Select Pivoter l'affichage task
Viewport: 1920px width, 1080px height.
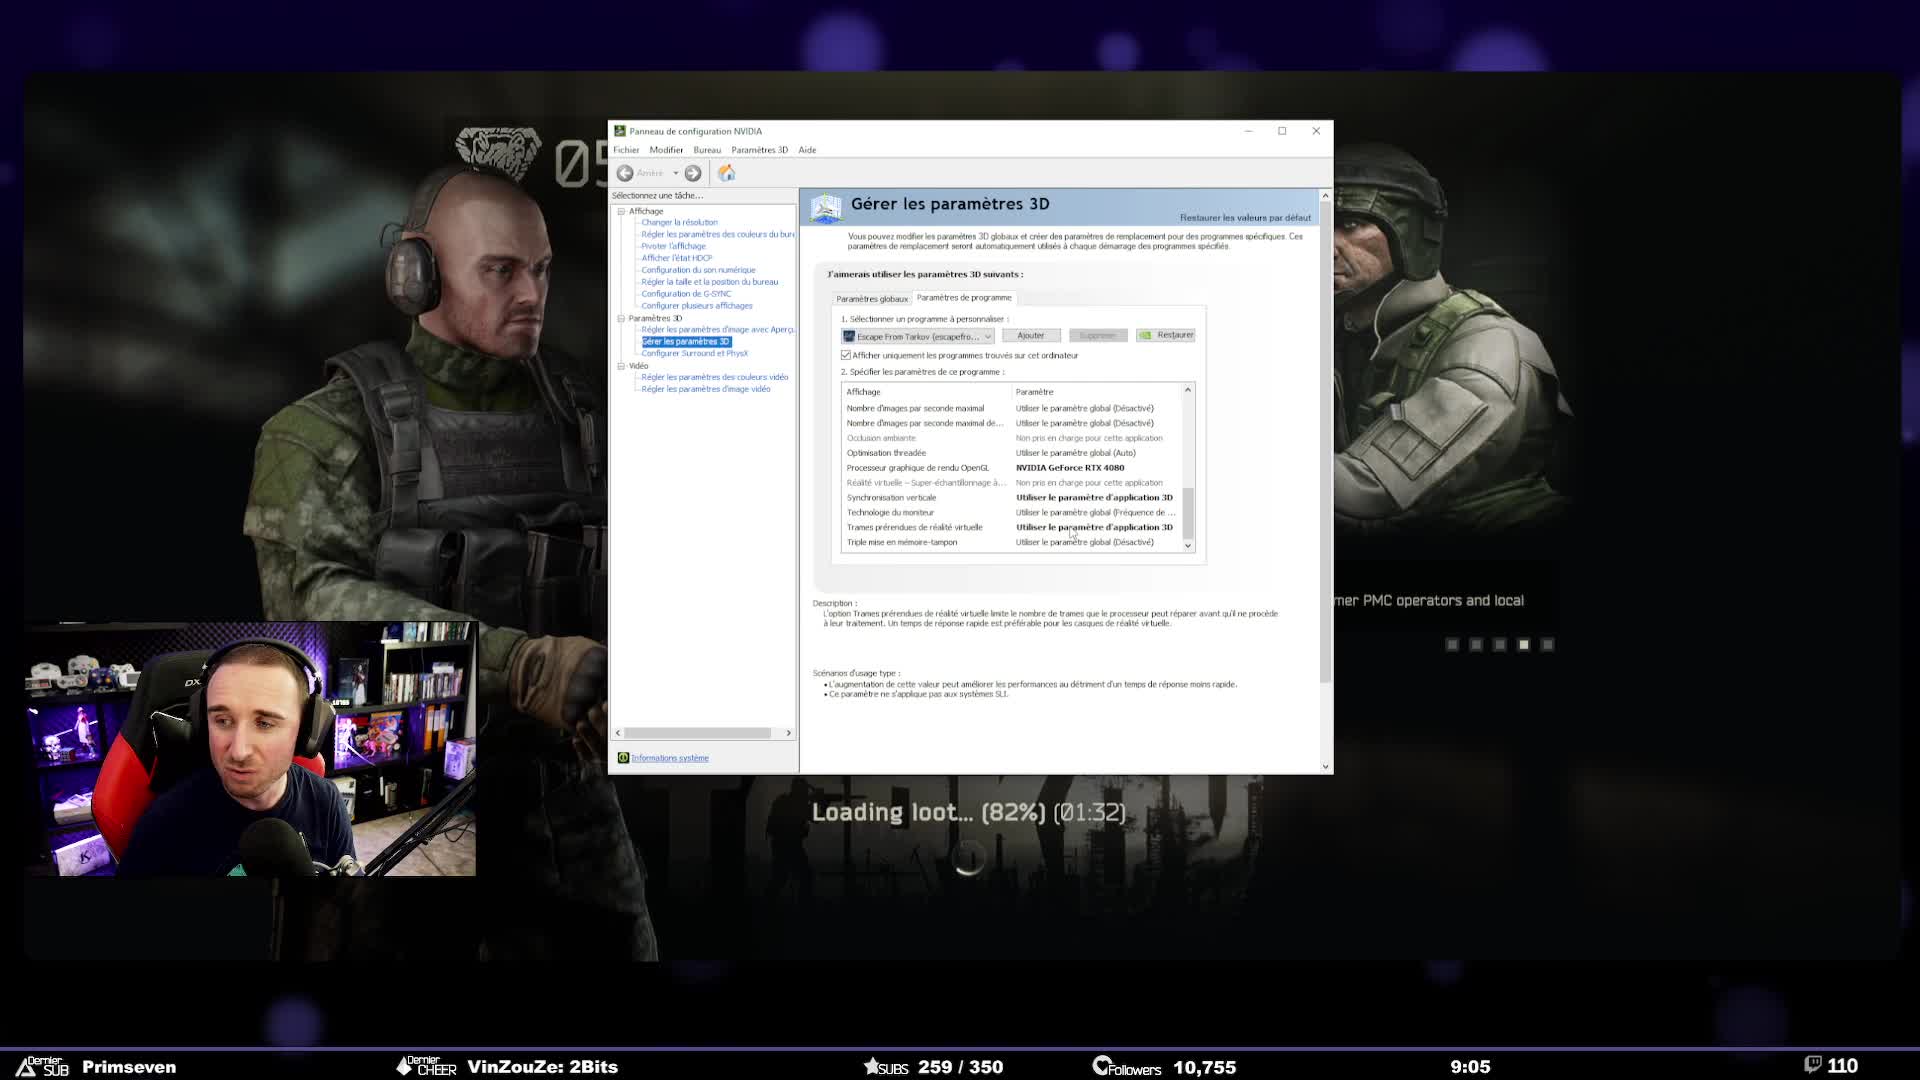coord(673,246)
